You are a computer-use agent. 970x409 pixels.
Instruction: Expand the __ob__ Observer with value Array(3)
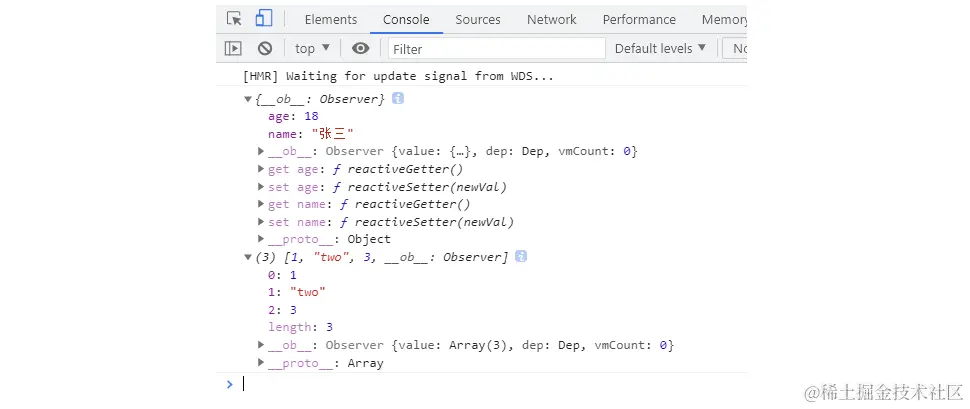point(261,345)
